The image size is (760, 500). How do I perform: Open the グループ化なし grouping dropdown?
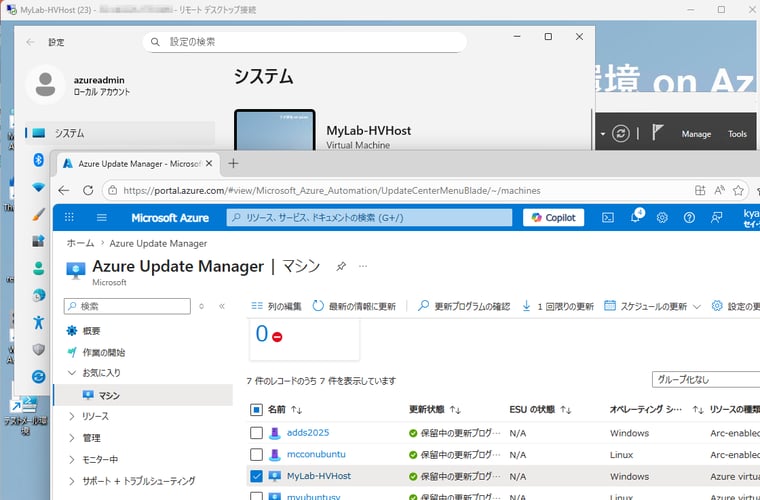click(706, 379)
